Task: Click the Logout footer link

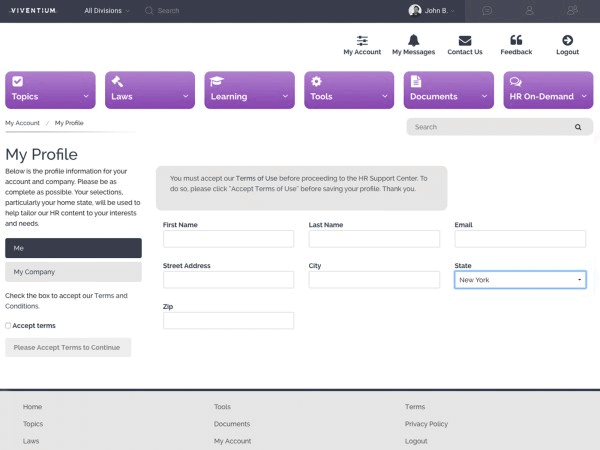Action: (416, 441)
